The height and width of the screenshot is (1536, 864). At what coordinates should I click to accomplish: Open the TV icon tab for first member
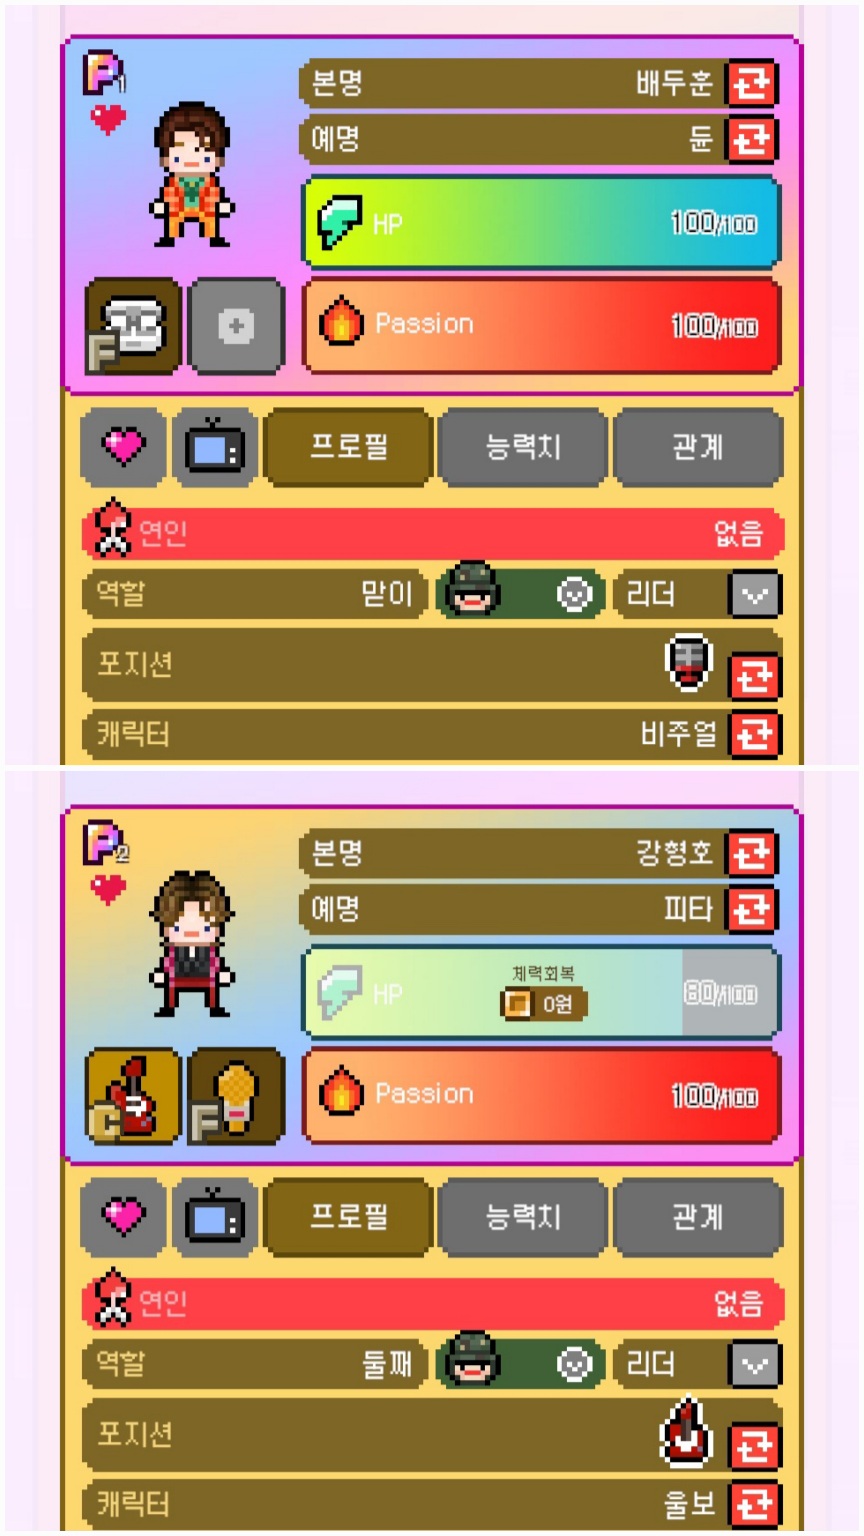click(215, 446)
